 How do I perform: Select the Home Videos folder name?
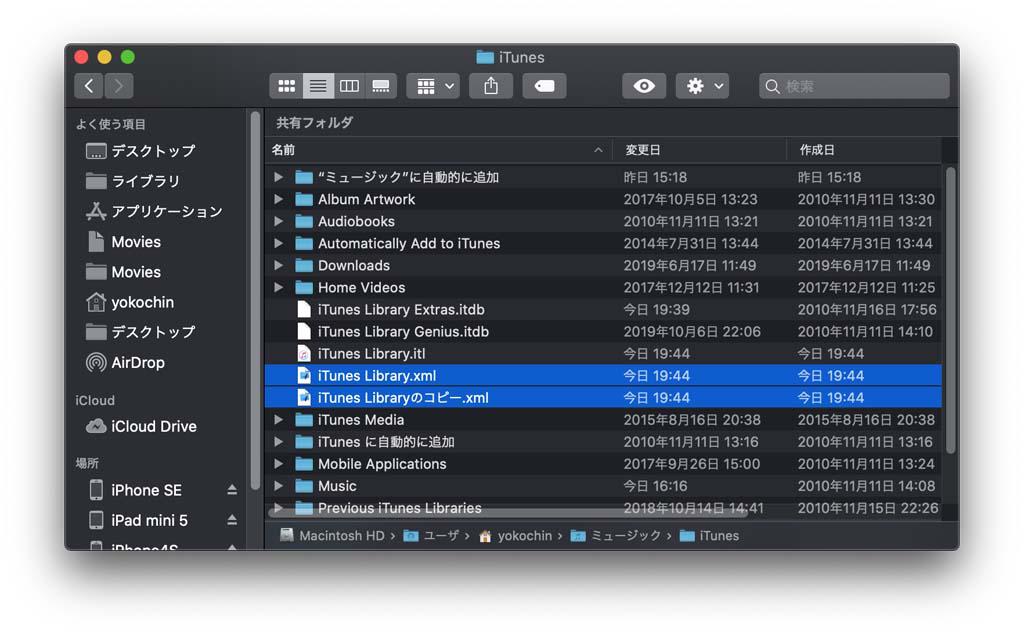pos(362,287)
